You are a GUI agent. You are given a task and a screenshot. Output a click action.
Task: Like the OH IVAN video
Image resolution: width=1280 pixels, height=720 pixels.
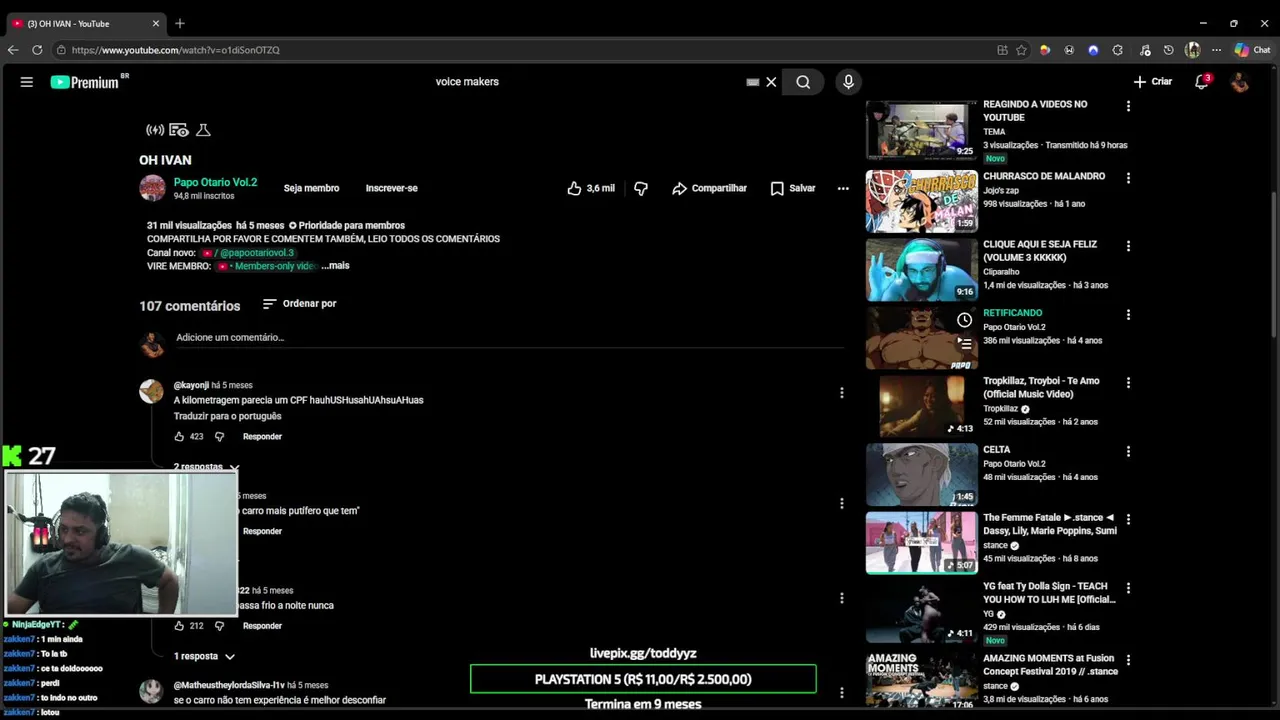click(x=591, y=188)
